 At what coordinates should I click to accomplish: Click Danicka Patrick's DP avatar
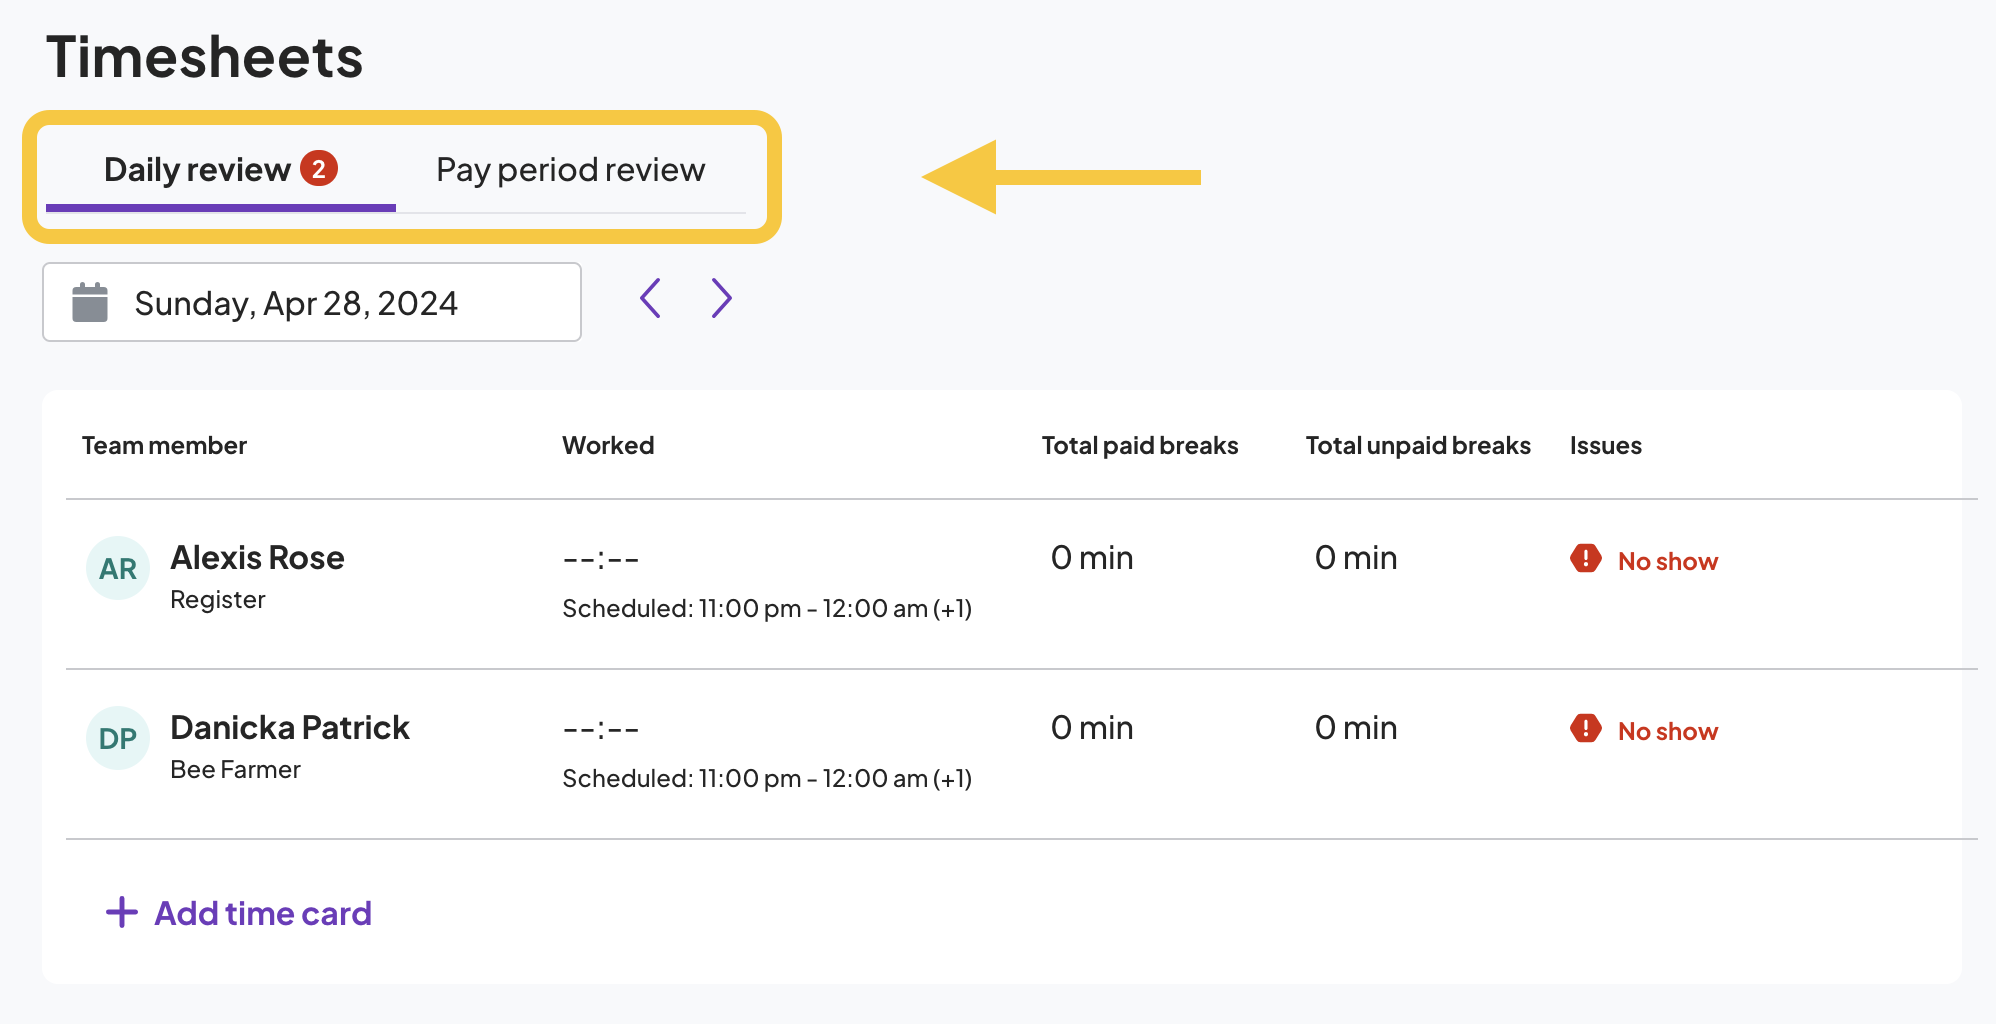coord(118,739)
